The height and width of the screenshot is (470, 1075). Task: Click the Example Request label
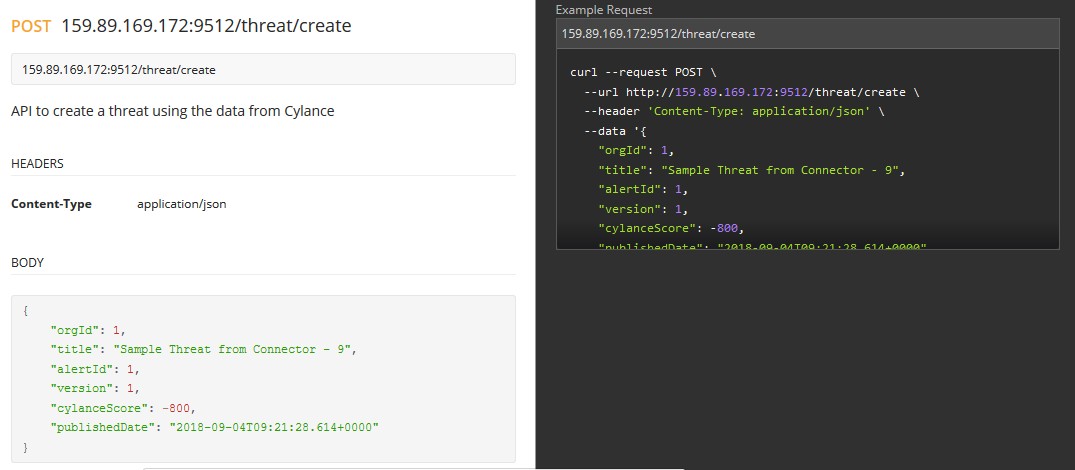(x=604, y=10)
